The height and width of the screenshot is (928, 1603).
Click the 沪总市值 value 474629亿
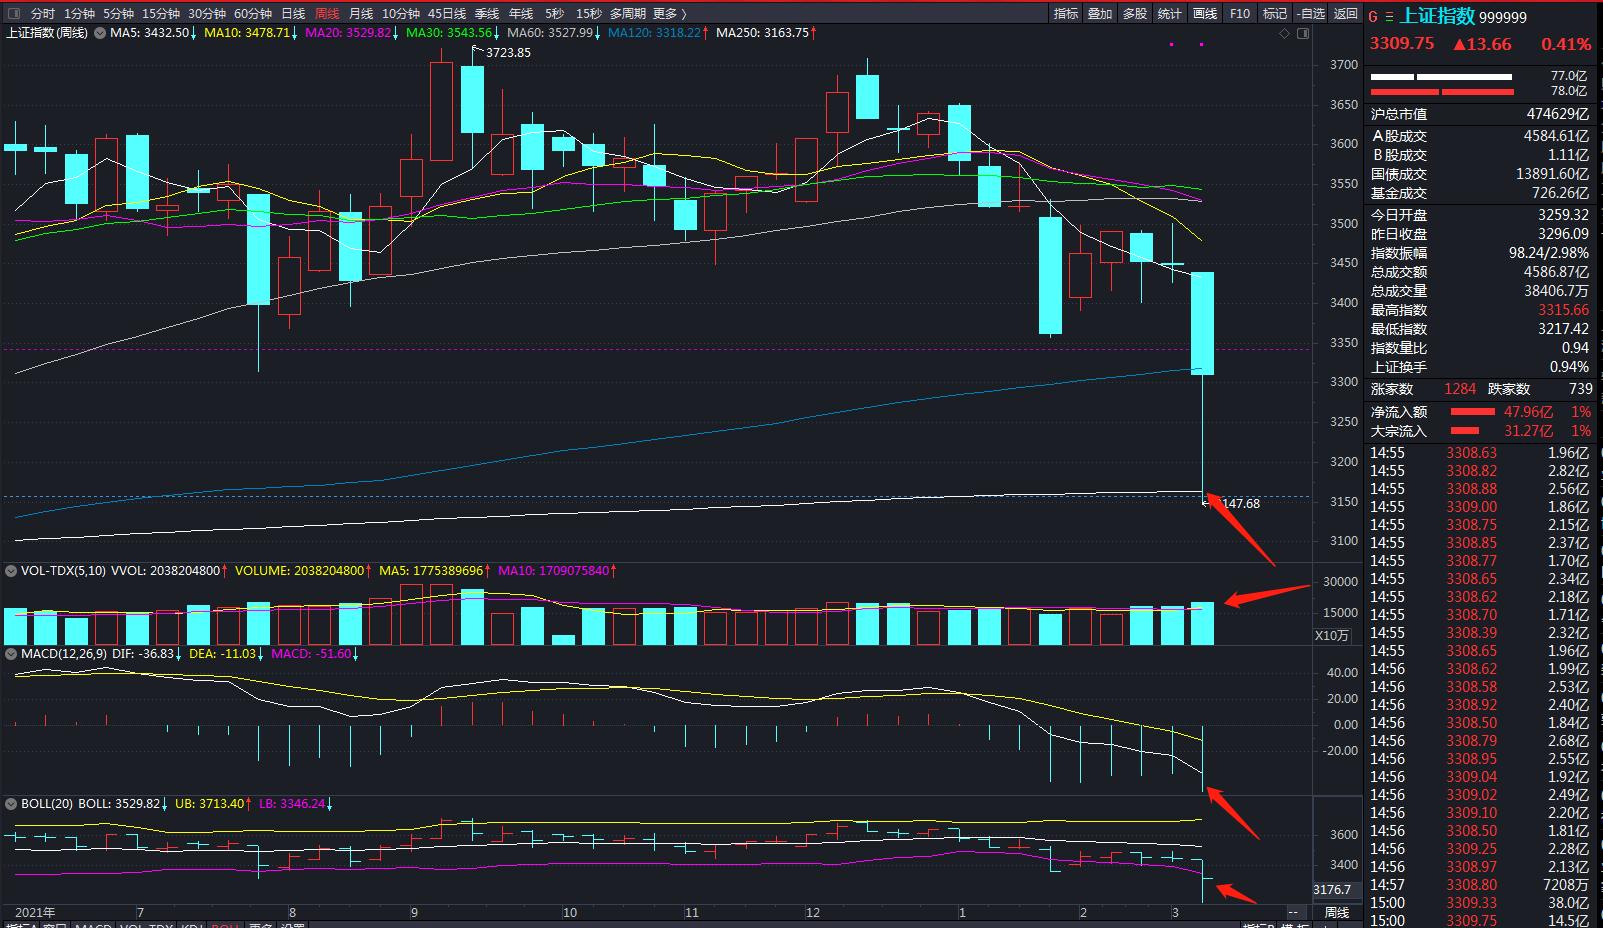(1557, 115)
